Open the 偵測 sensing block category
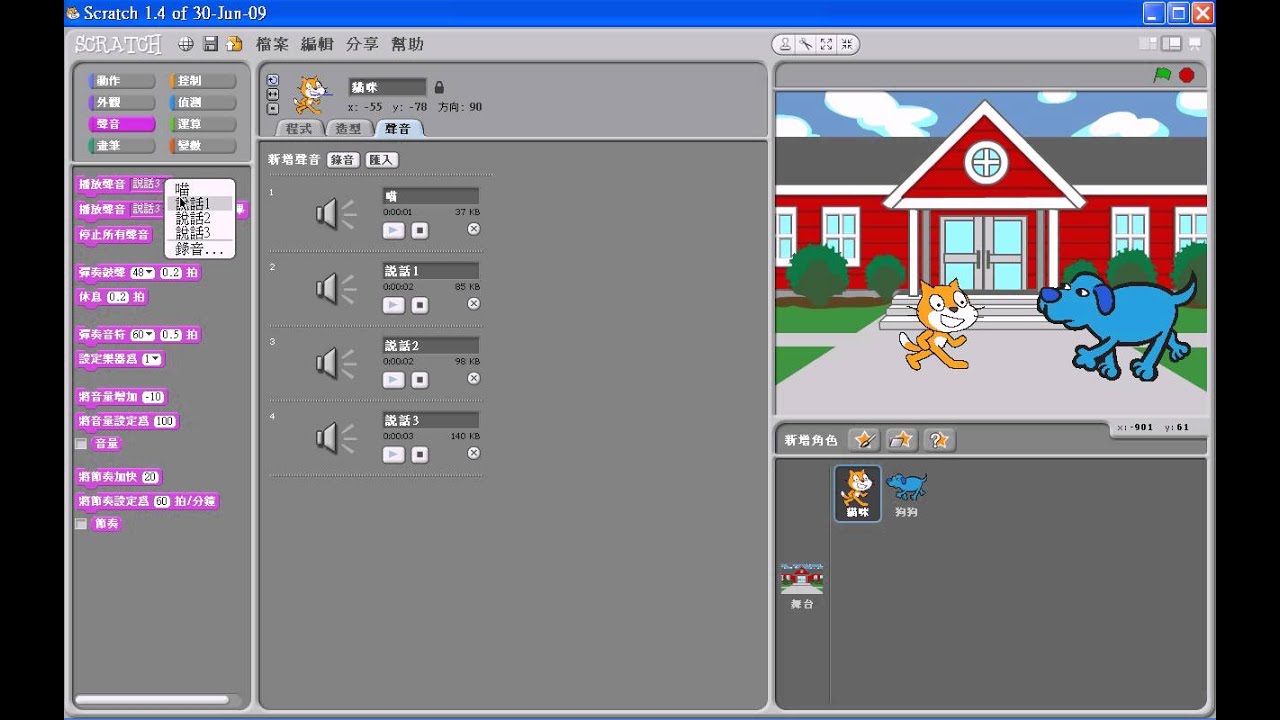The image size is (1280, 720). [x=202, y=103]
